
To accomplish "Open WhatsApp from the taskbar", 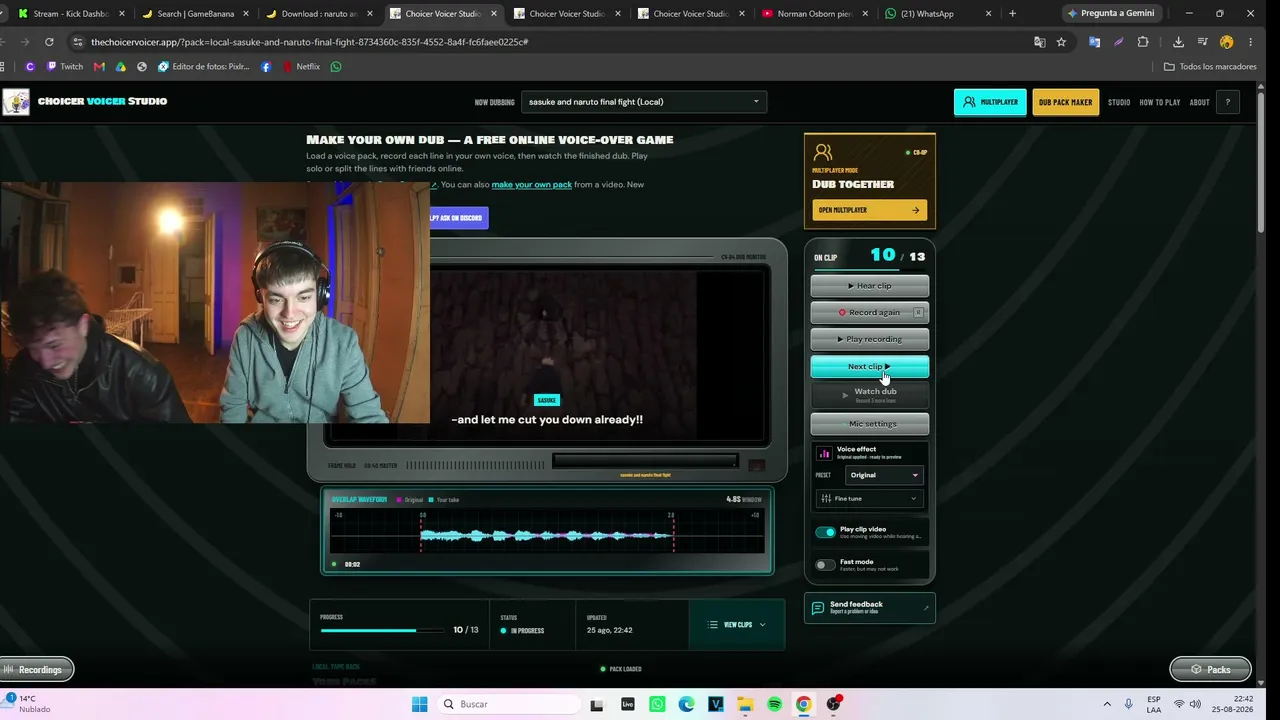I will 657,704.
